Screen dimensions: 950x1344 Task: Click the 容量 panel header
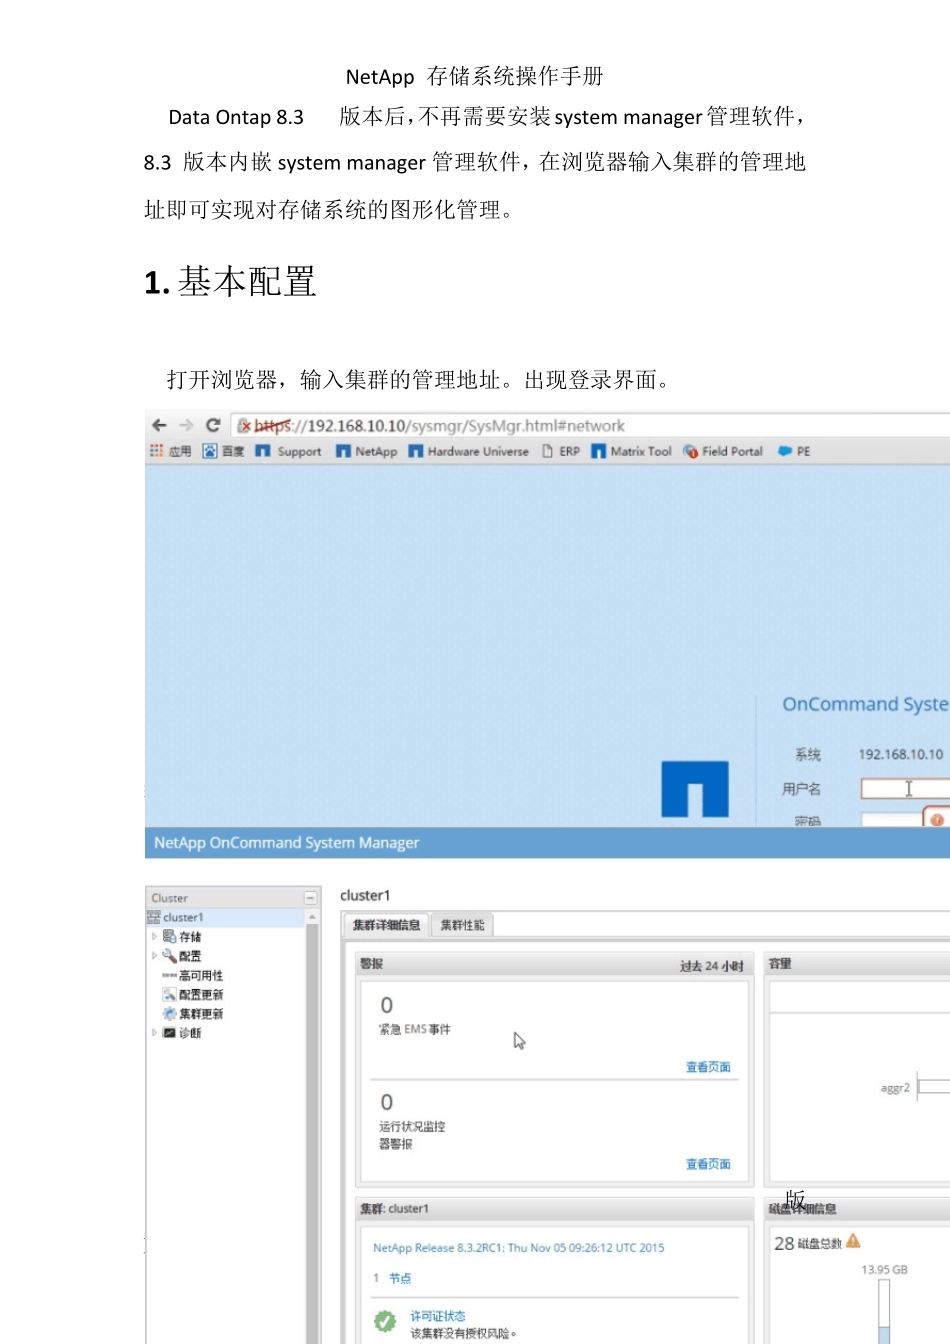(857, 964)
